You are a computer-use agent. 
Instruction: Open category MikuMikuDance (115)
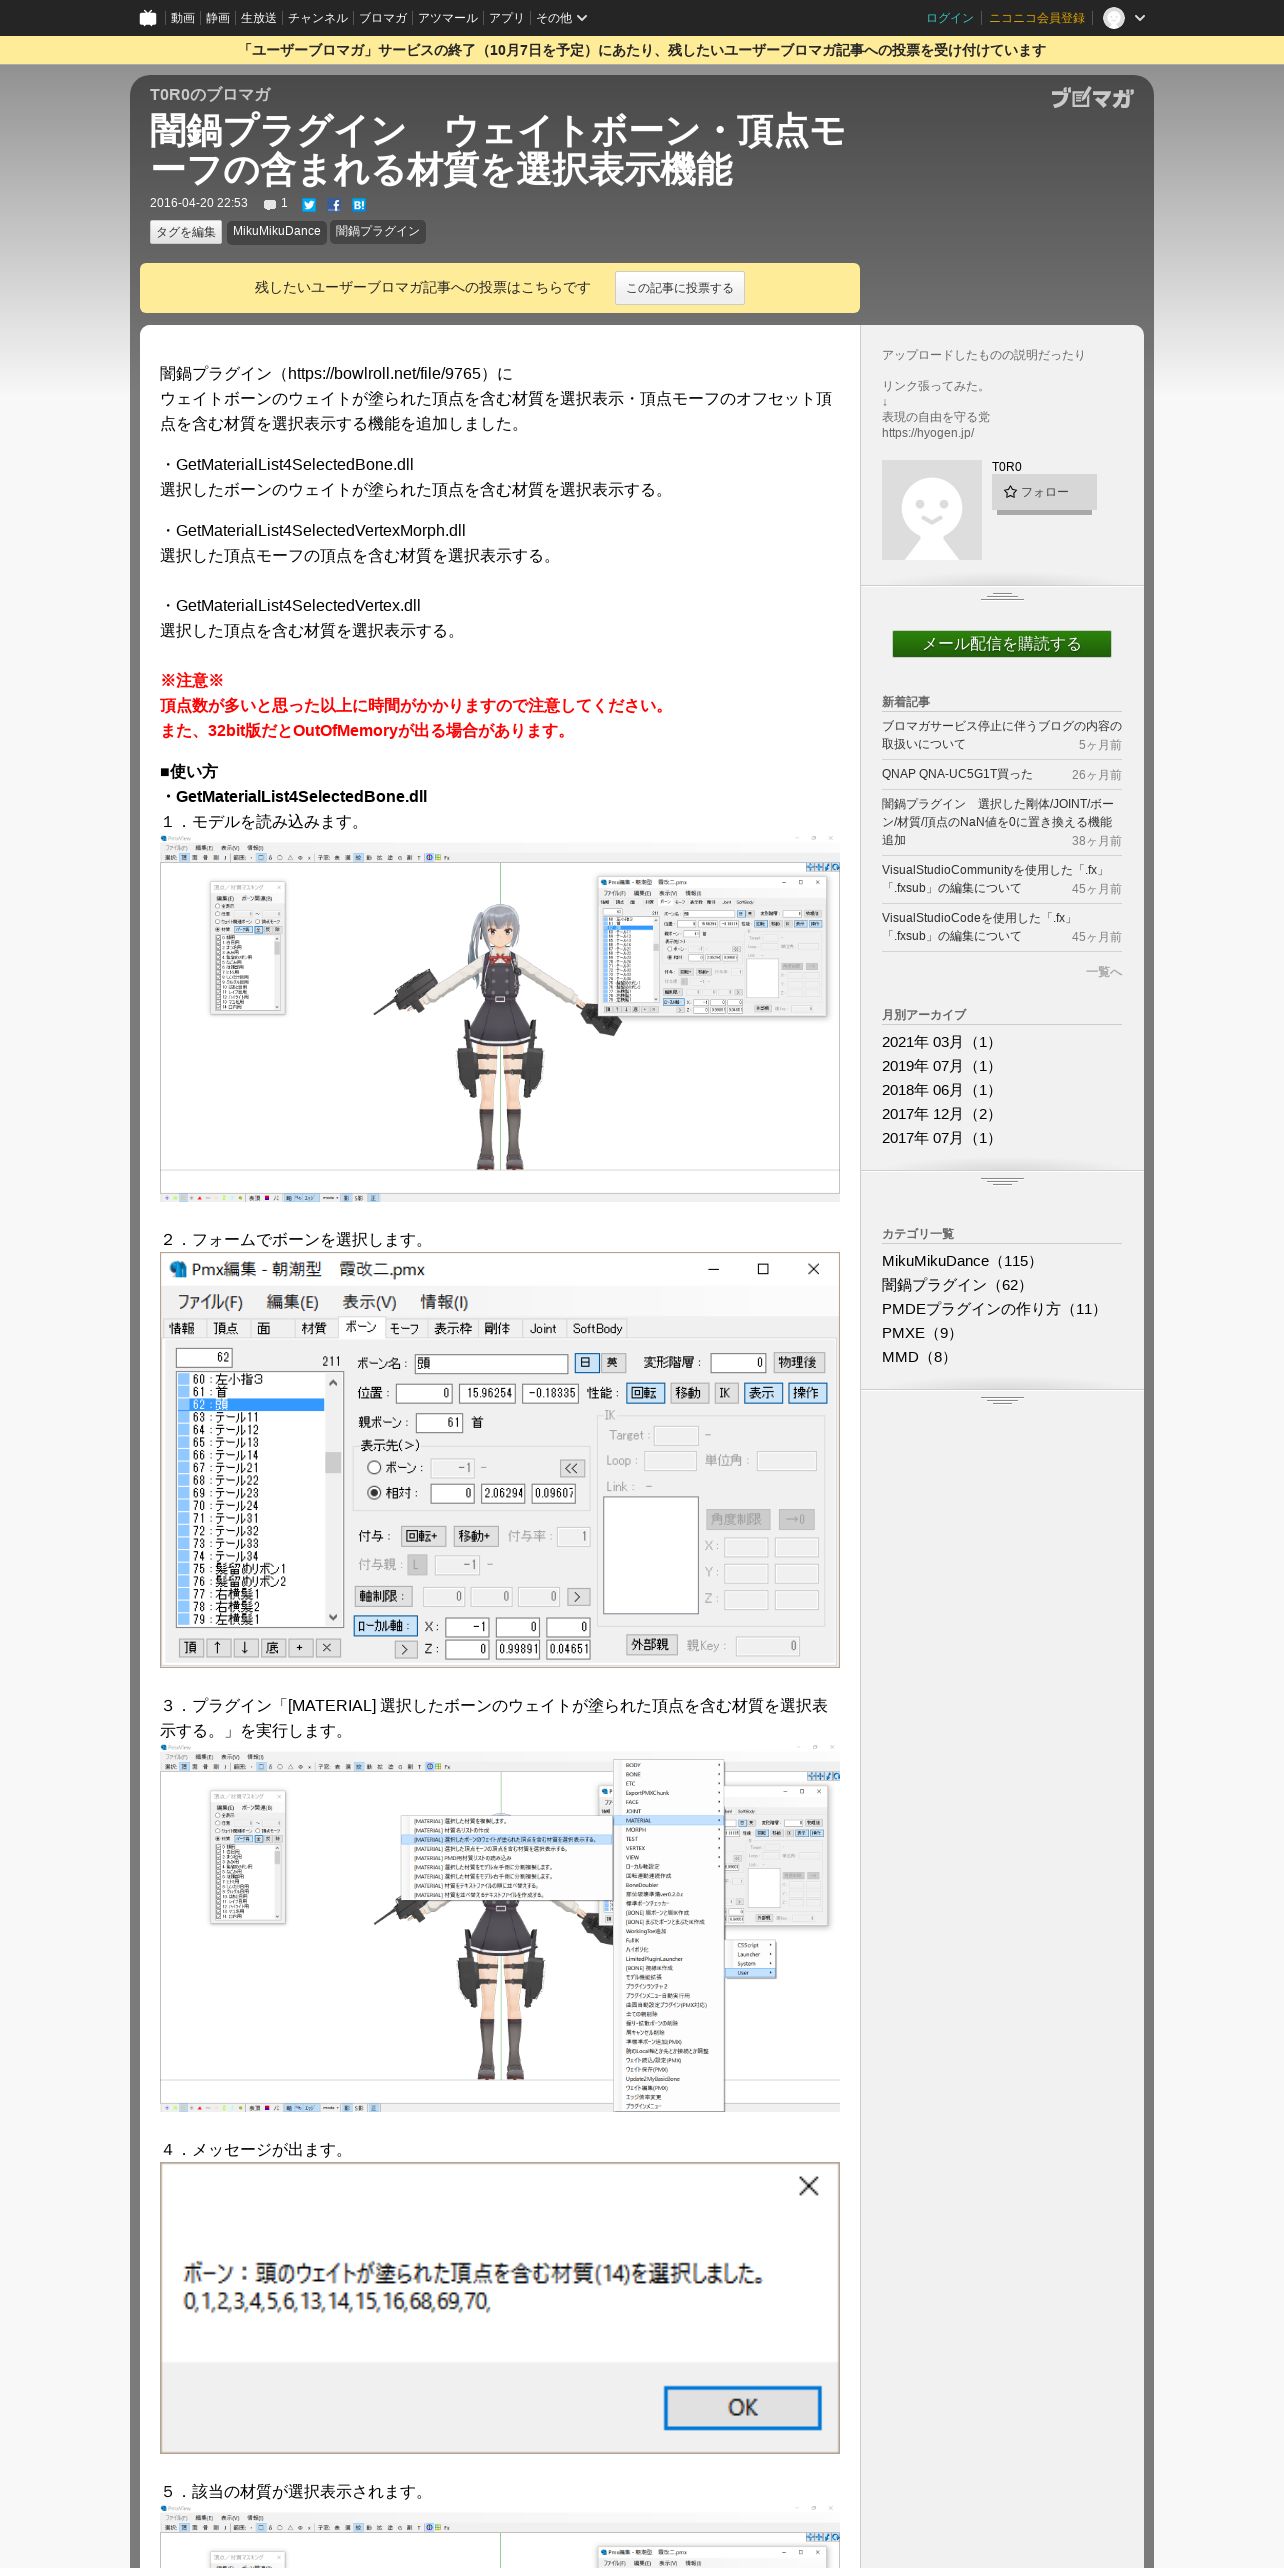click(962, 1261)
